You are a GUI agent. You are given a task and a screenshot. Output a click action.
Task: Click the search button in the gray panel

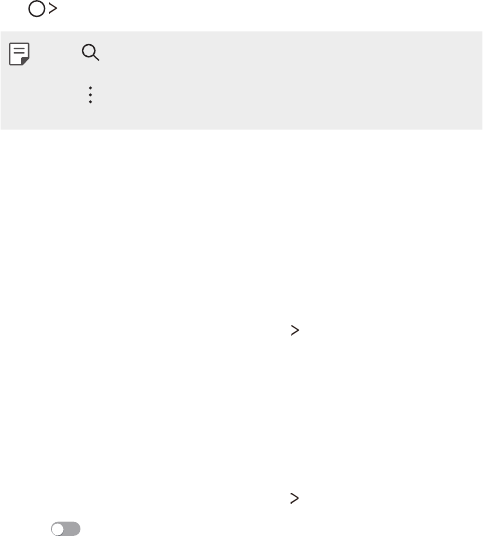point(91,52)
